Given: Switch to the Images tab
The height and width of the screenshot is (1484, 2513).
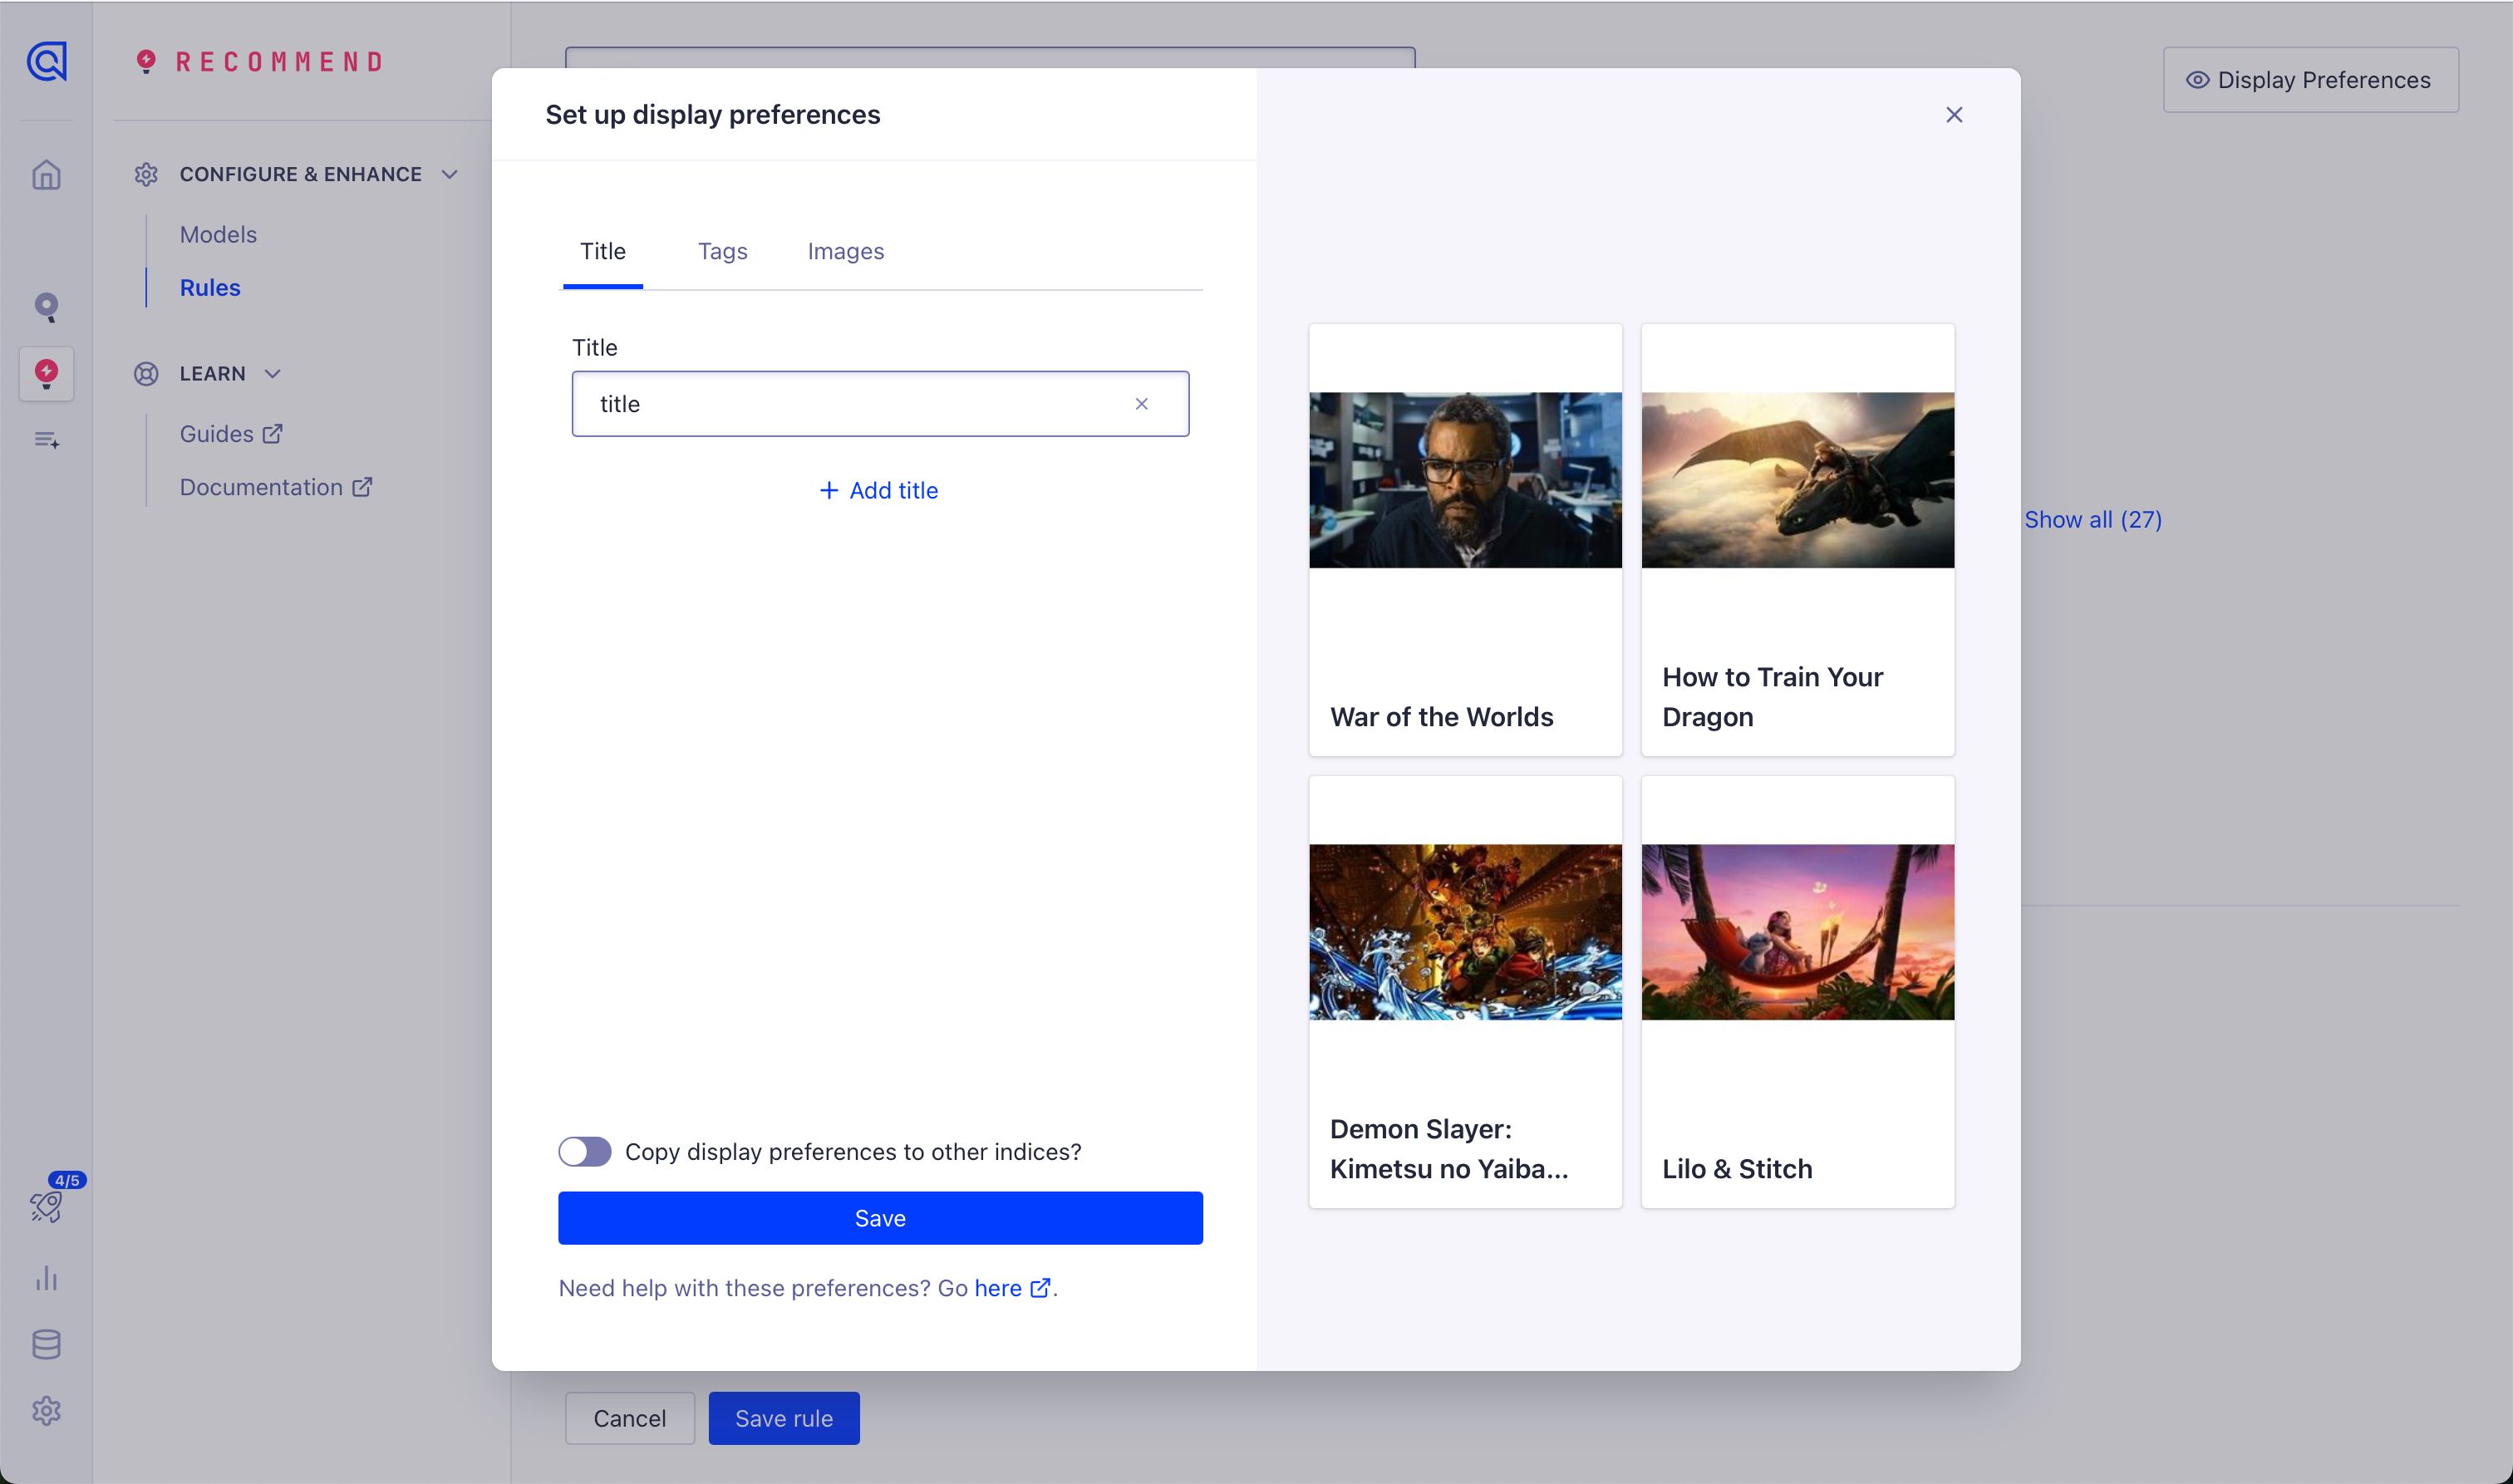Looking at the screenshot, I should [845, 252].
